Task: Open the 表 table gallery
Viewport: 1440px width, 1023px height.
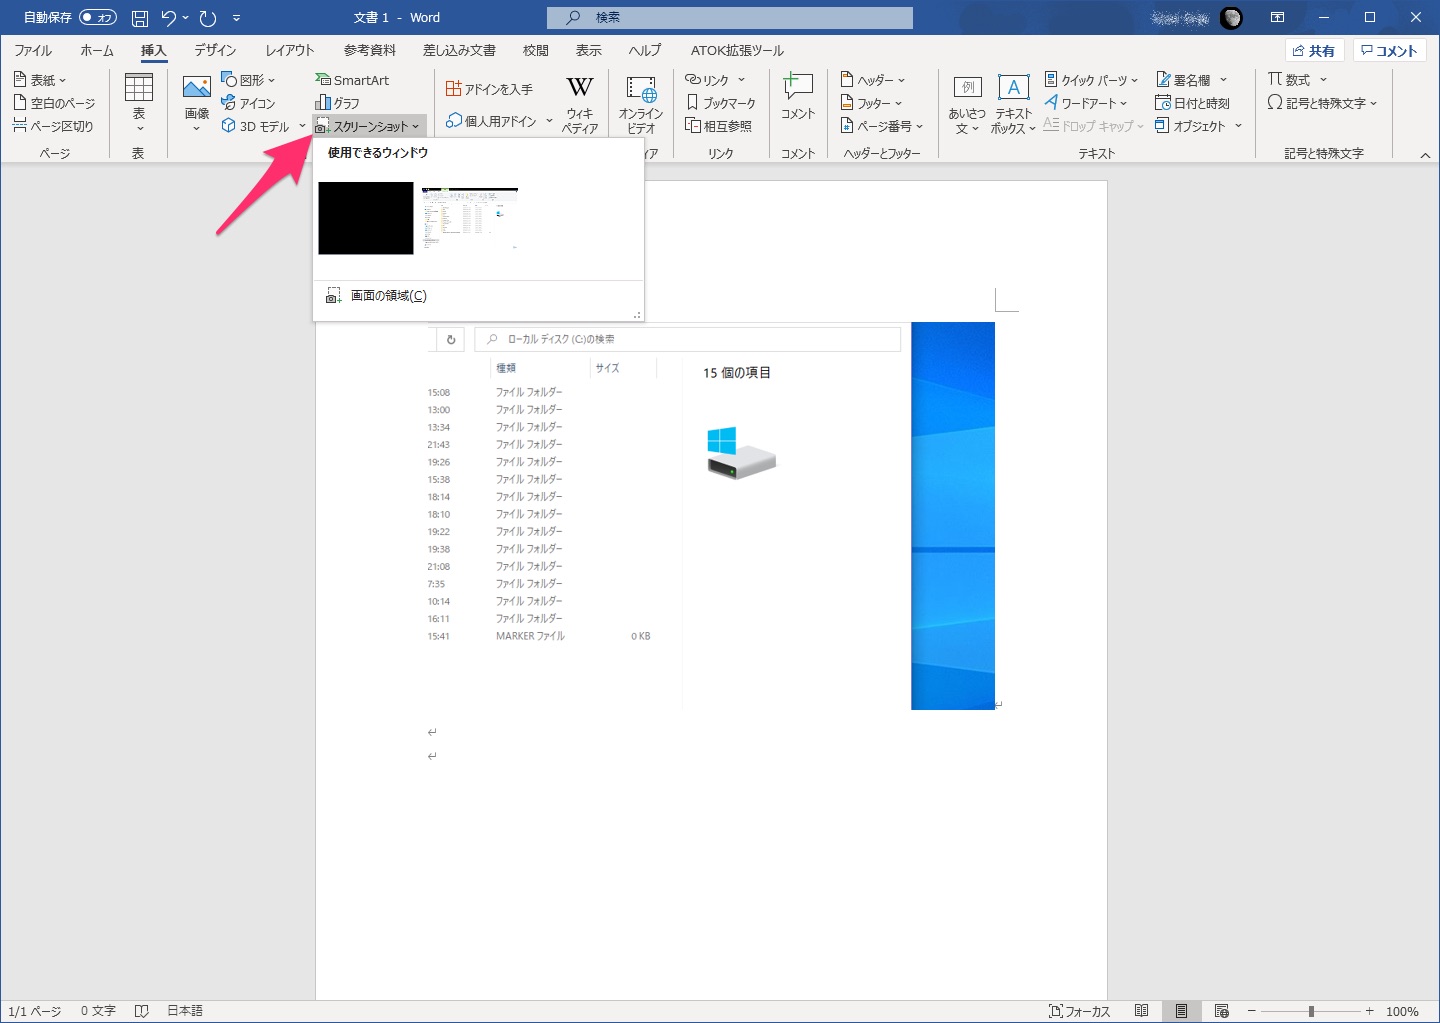Action: coord(139,103)
